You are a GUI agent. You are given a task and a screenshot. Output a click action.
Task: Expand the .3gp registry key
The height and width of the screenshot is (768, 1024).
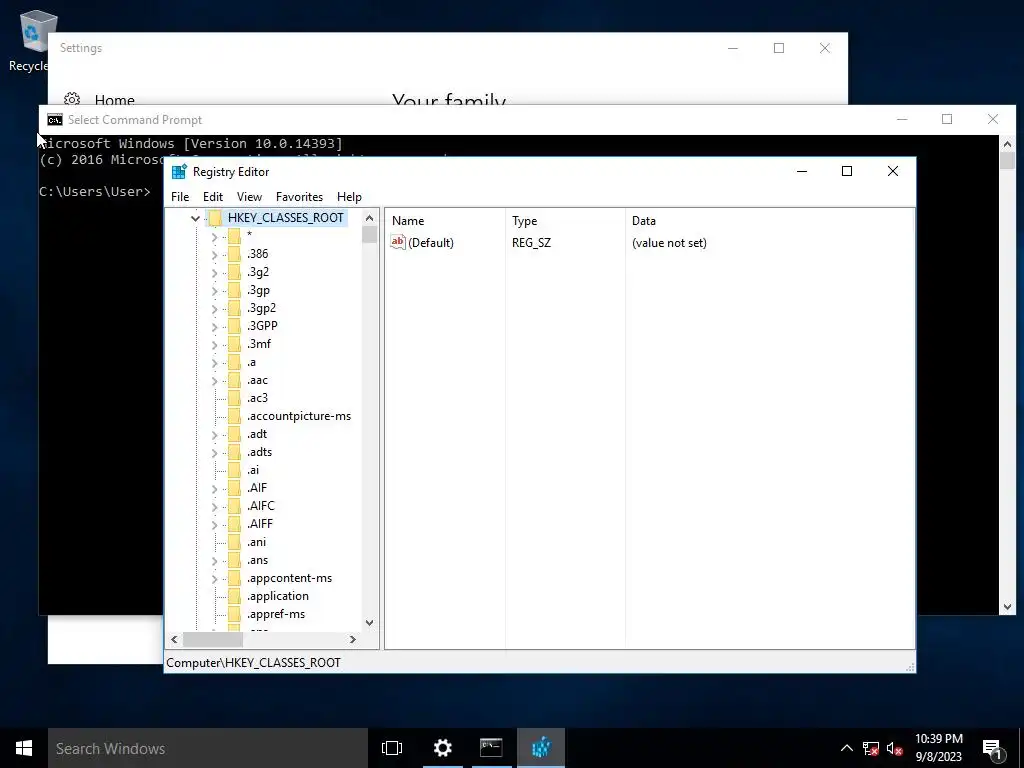215,291
